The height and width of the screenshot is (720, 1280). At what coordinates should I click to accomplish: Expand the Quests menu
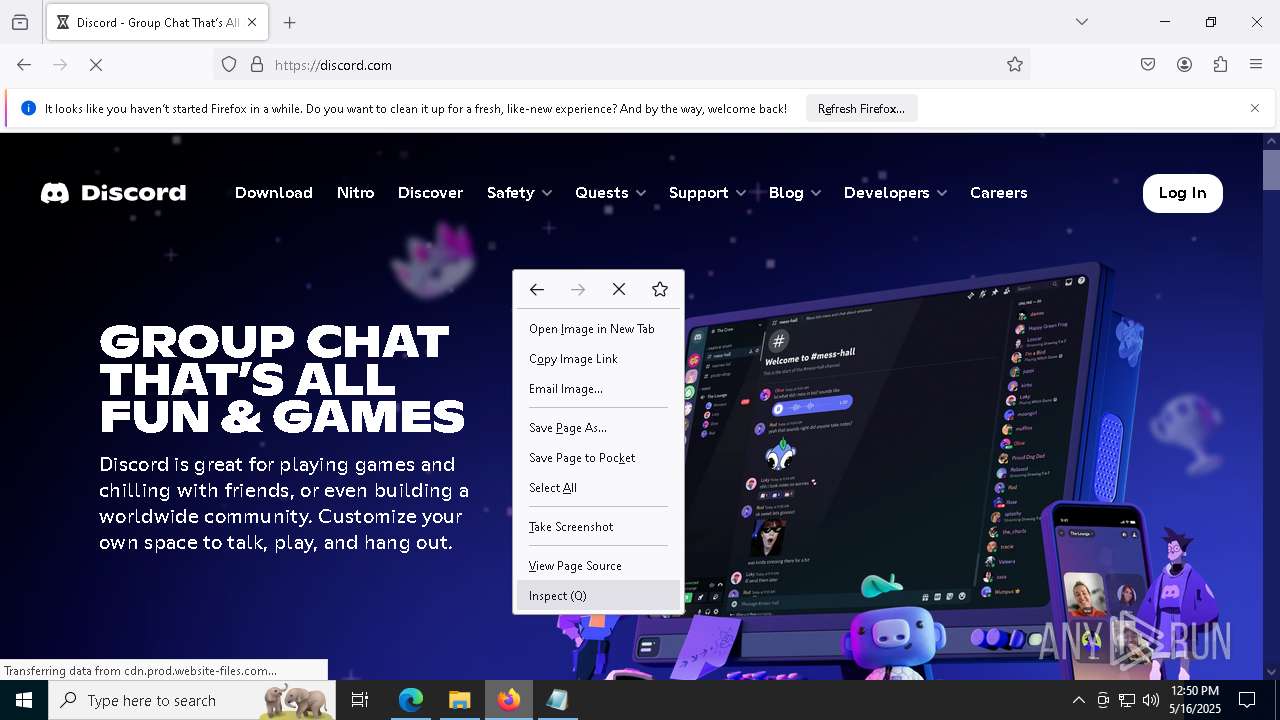coord(610,193)
